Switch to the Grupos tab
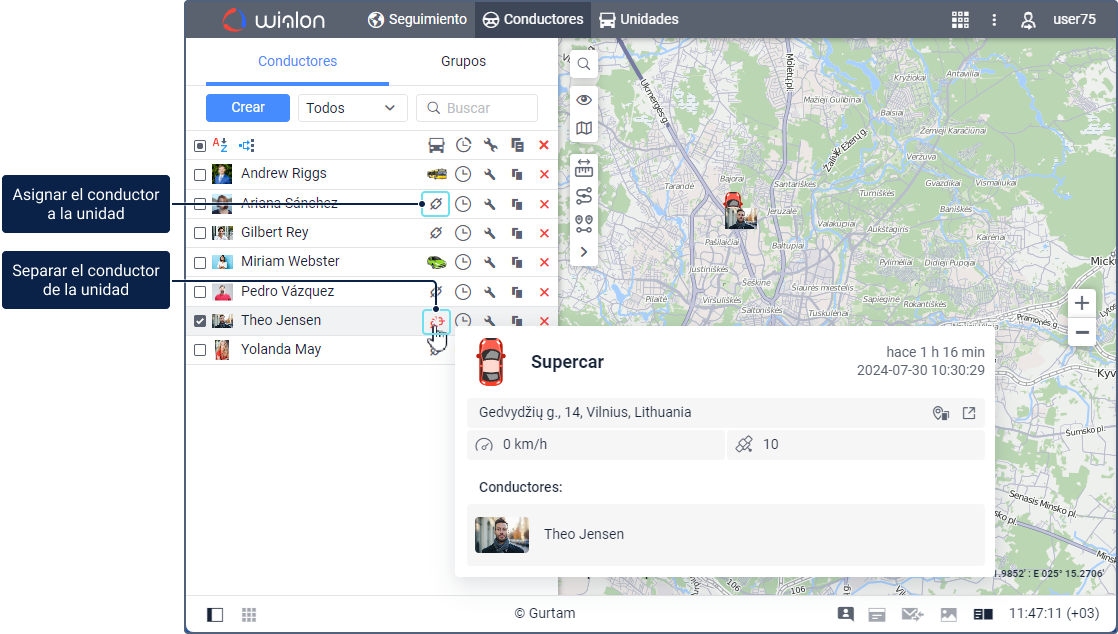The width and height of the screenshot is (1118, 634). point(463,61)
